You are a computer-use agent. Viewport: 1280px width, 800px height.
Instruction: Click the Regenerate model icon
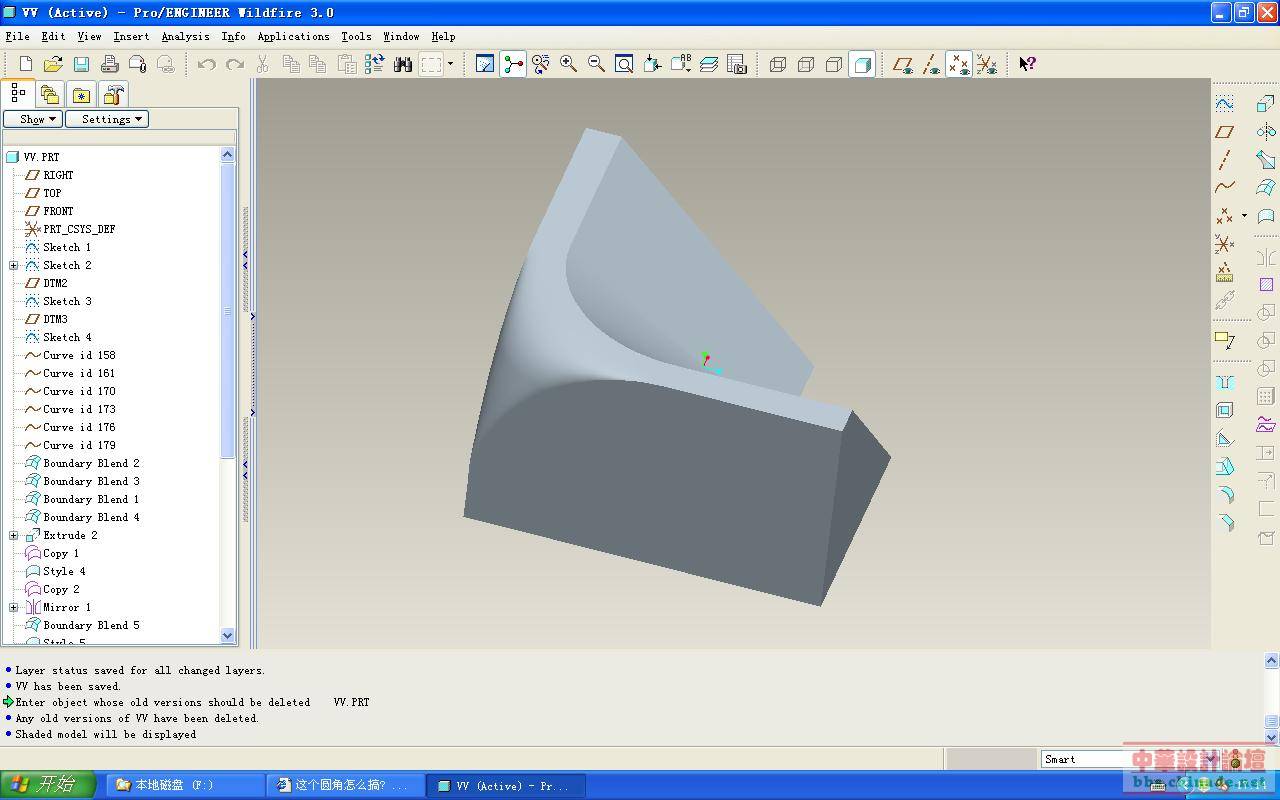pyautogui.click(x=375, y=64)
